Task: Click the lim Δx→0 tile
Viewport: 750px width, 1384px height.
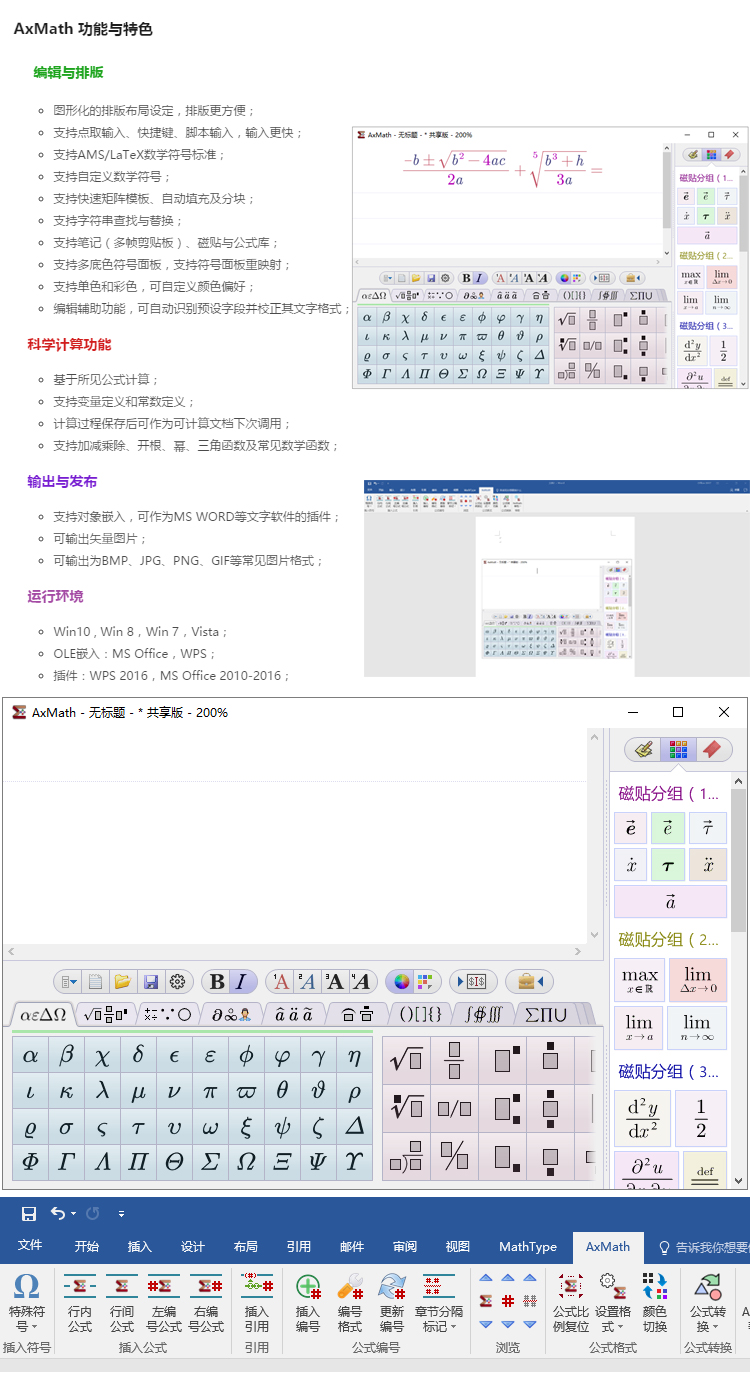Action: click(698, 979)
